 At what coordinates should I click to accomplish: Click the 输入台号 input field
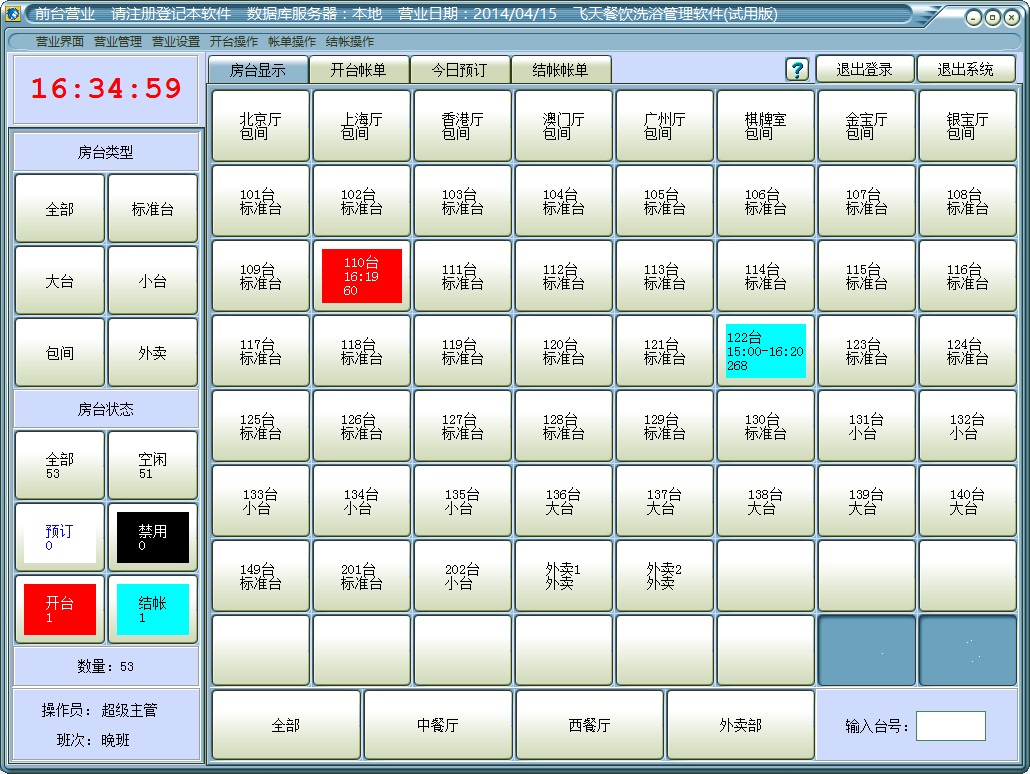point(950,726)
